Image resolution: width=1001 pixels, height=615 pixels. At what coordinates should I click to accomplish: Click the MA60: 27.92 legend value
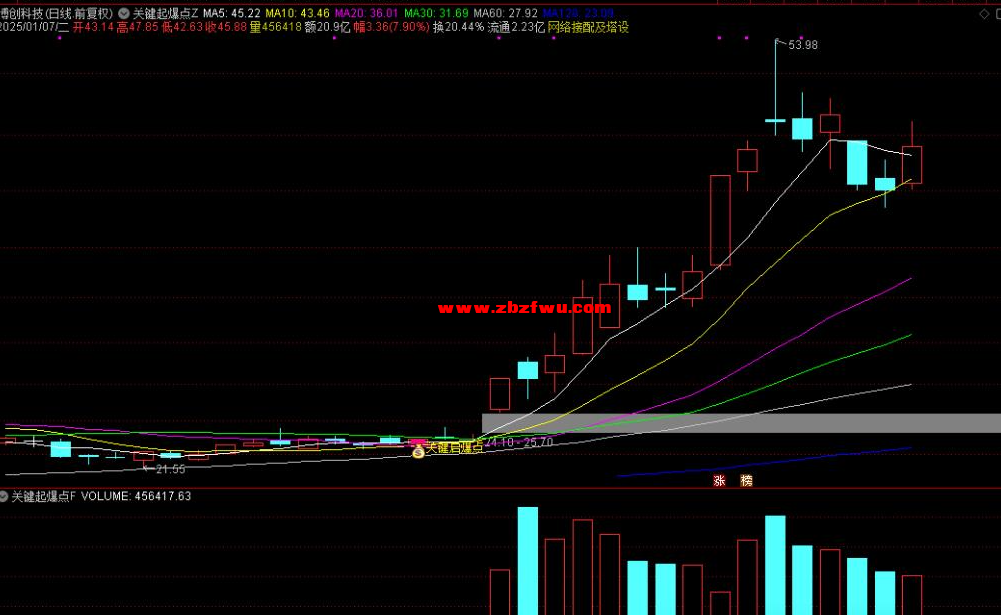(x=506, y=13)
